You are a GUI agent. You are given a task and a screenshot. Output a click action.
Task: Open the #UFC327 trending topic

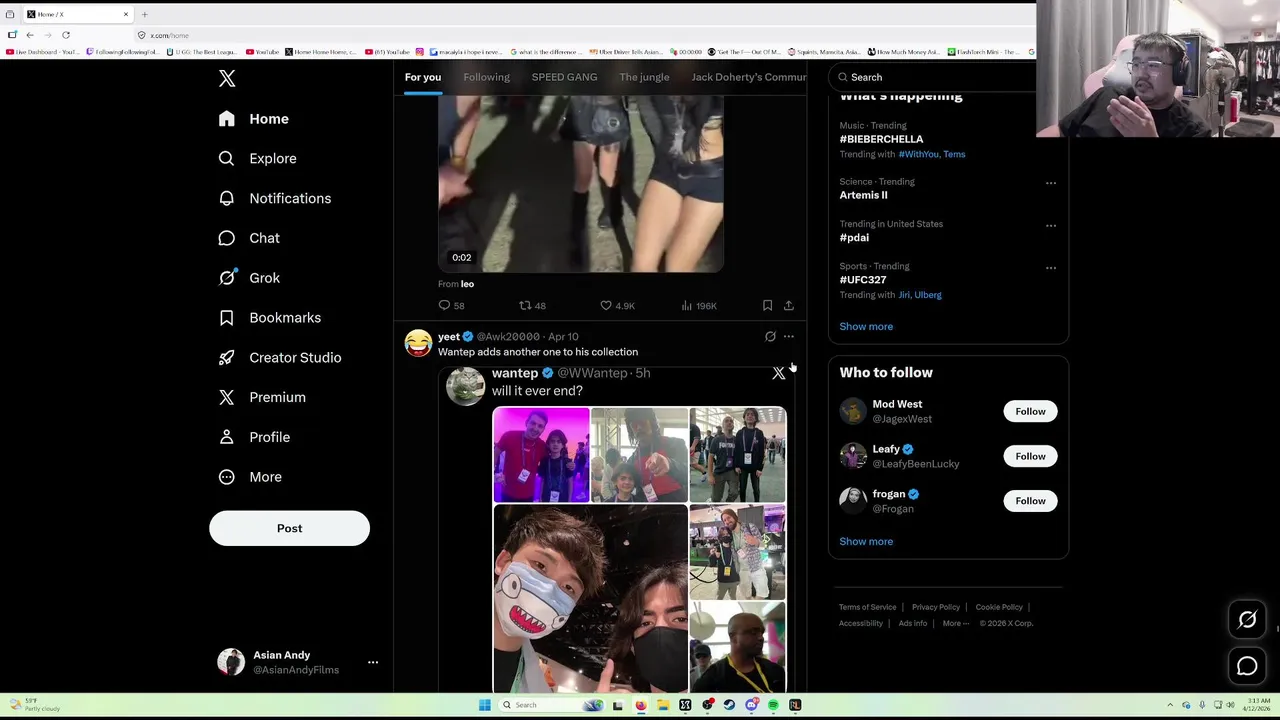[x=863, y=280]
